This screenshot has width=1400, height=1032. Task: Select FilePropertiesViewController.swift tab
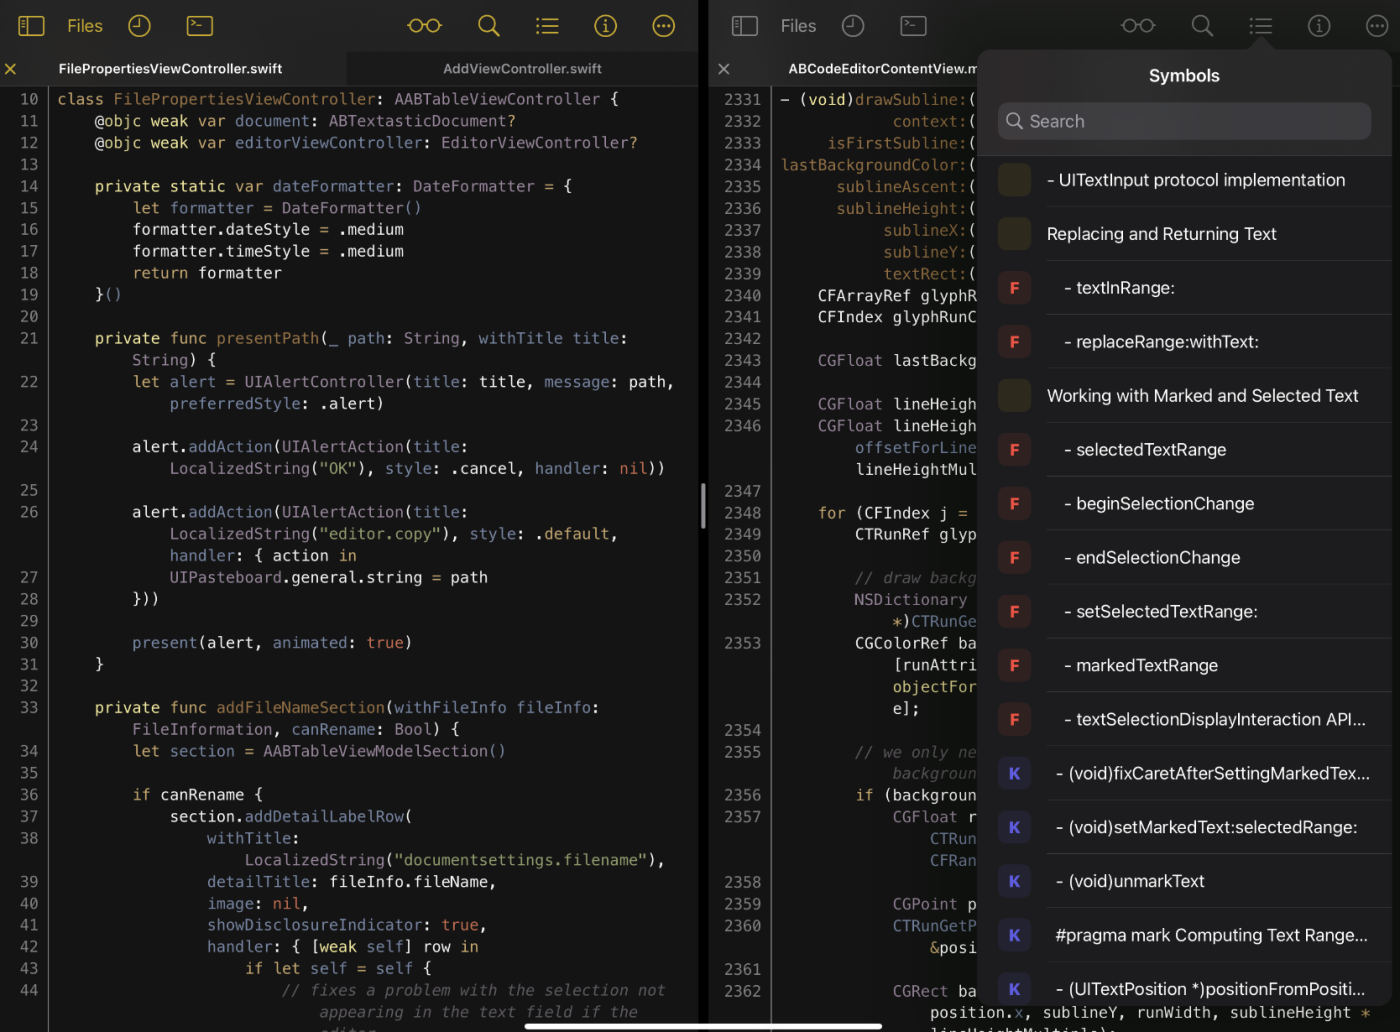coord(170,69)
